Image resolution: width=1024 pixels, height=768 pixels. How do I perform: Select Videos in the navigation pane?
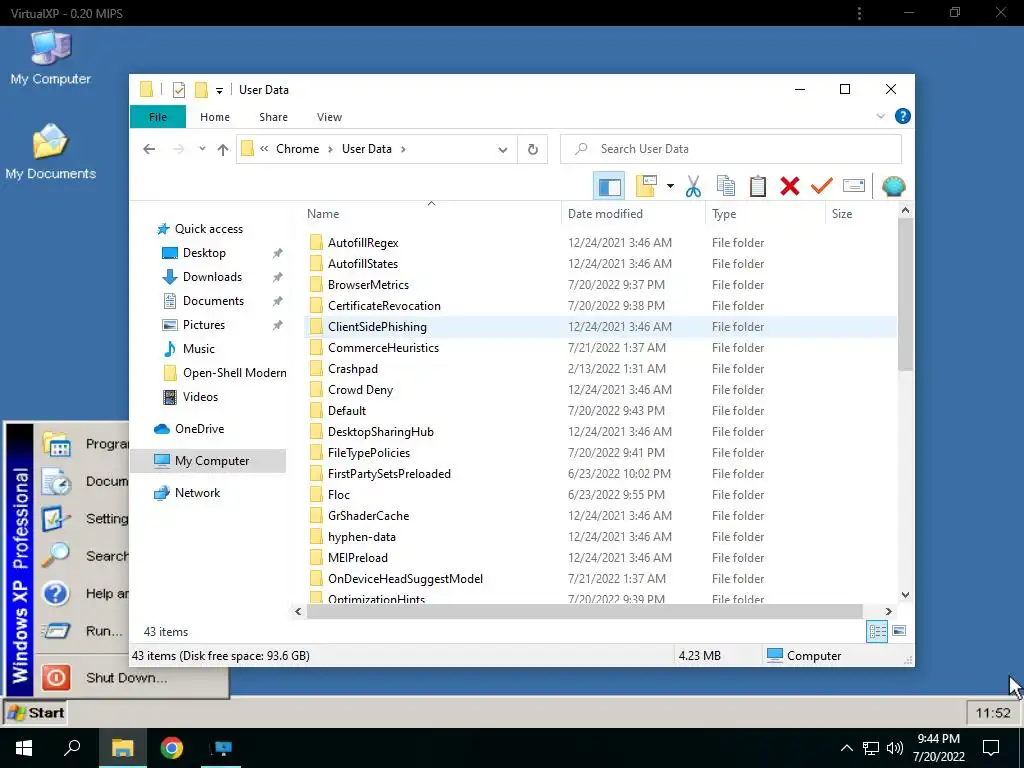pyautogui.click(x=200, y=397)
